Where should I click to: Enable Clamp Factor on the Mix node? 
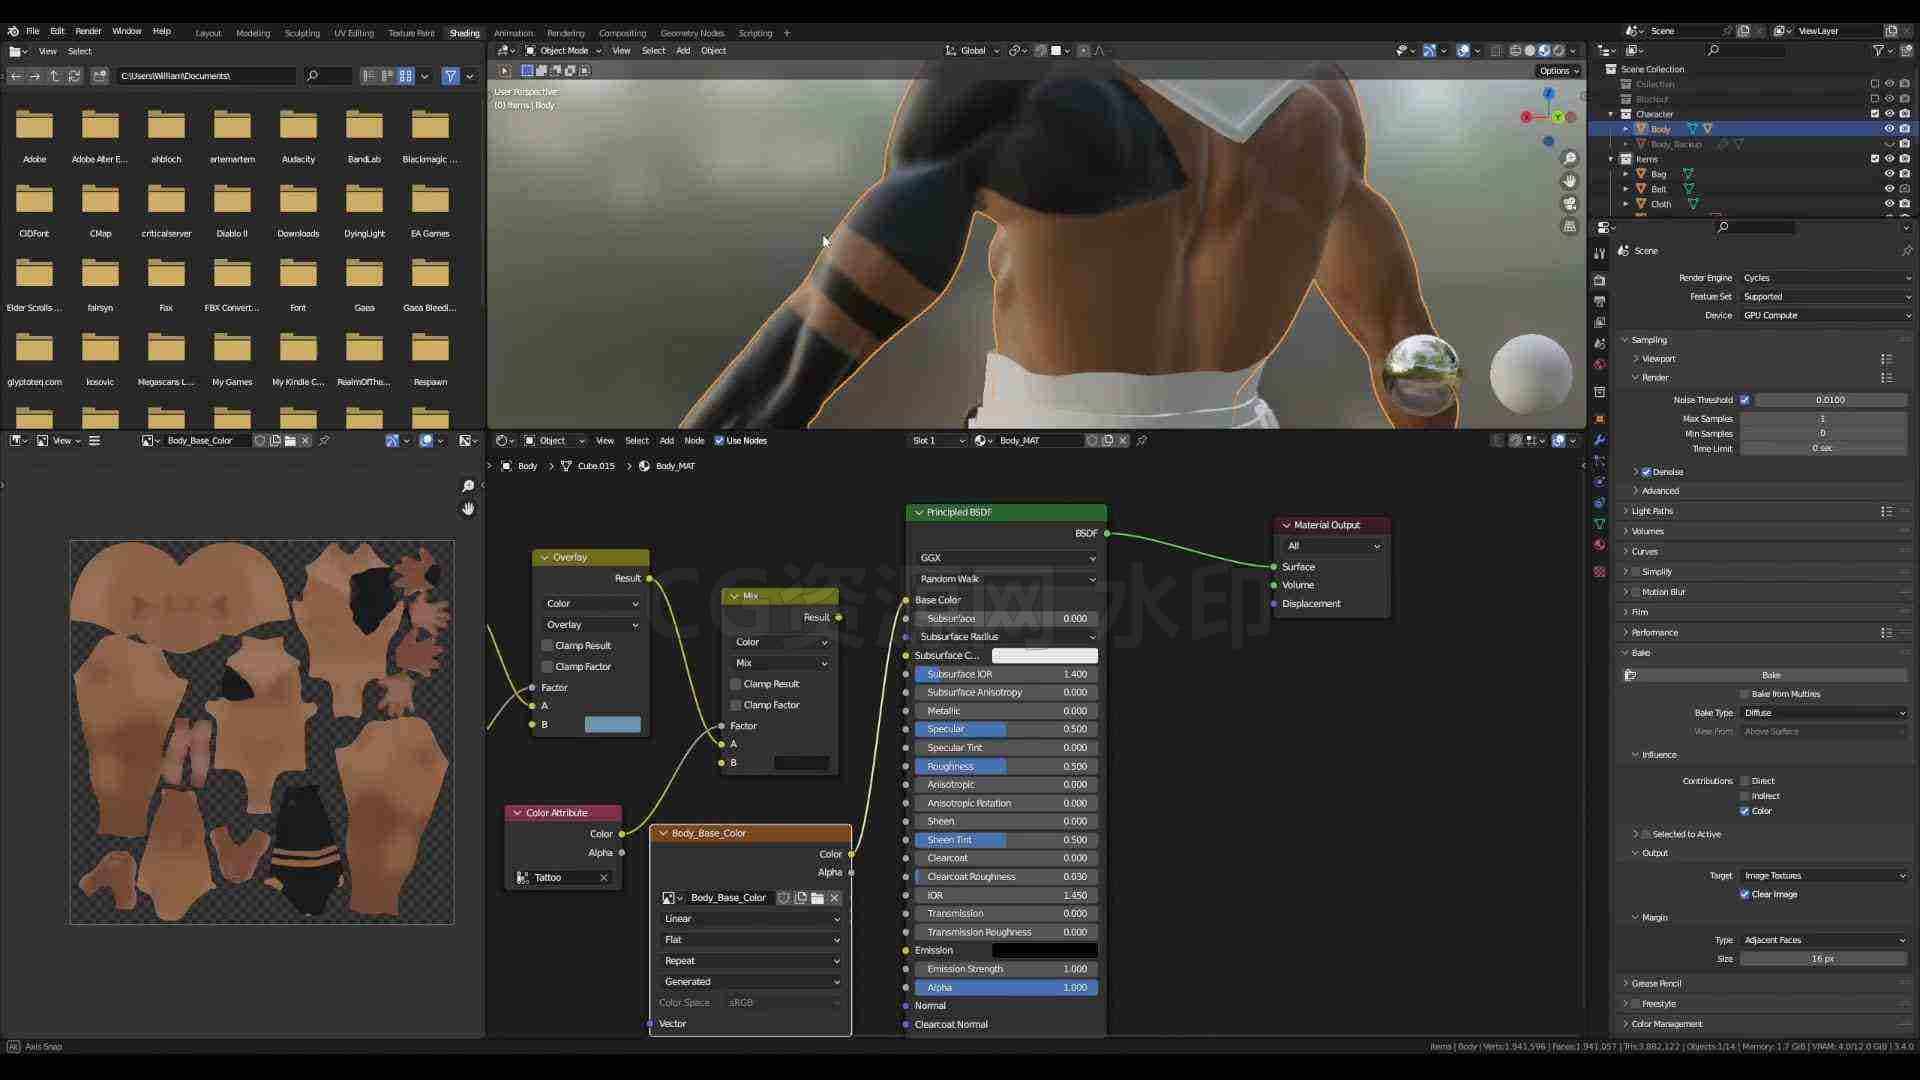click(736, 705)
